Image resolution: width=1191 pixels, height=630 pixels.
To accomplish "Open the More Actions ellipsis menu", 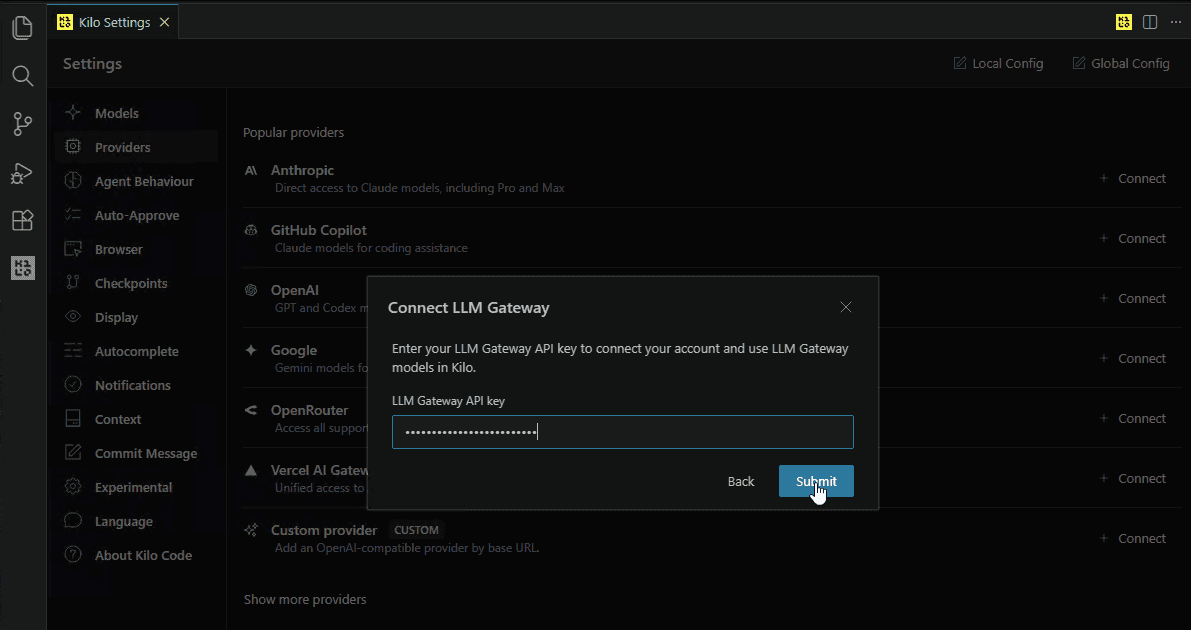I will (1176, 22).
